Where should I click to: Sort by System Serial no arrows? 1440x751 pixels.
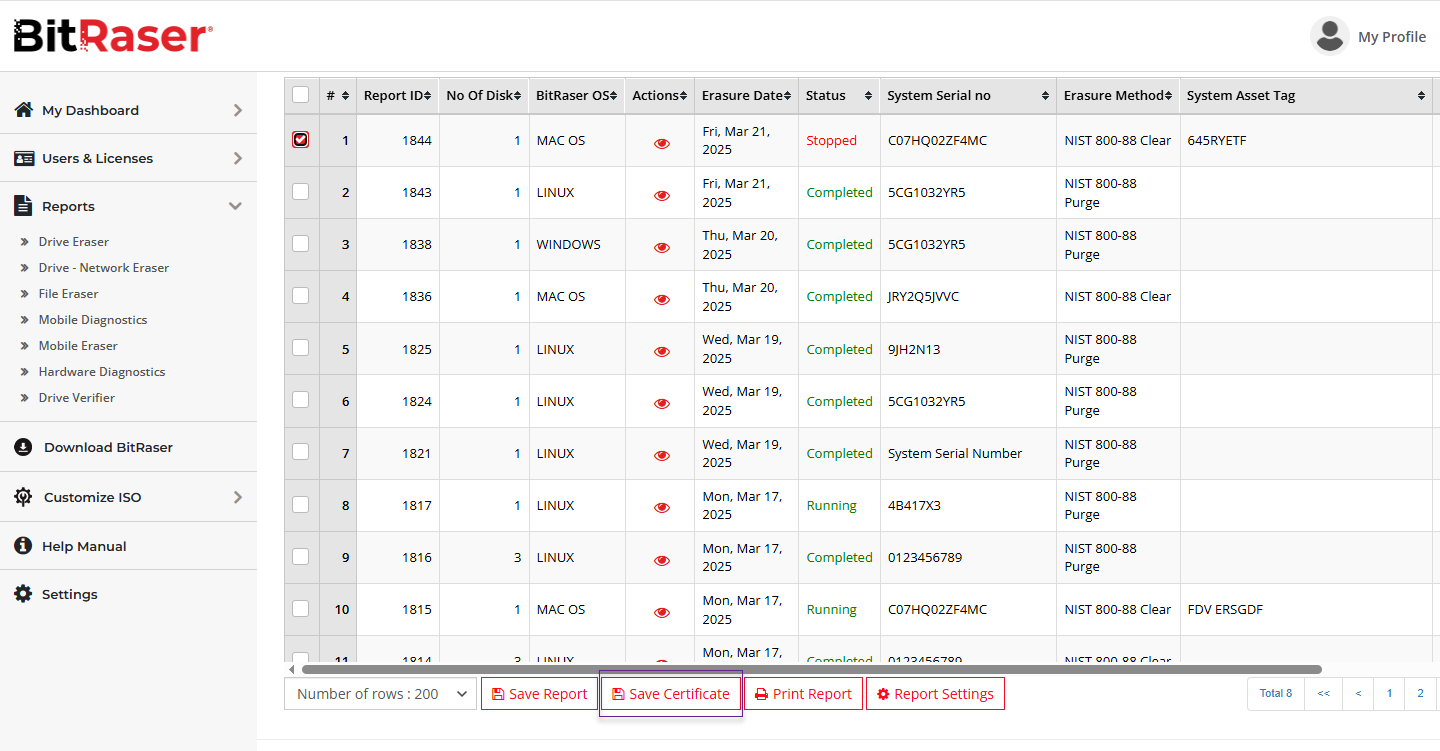[1045, 96]
